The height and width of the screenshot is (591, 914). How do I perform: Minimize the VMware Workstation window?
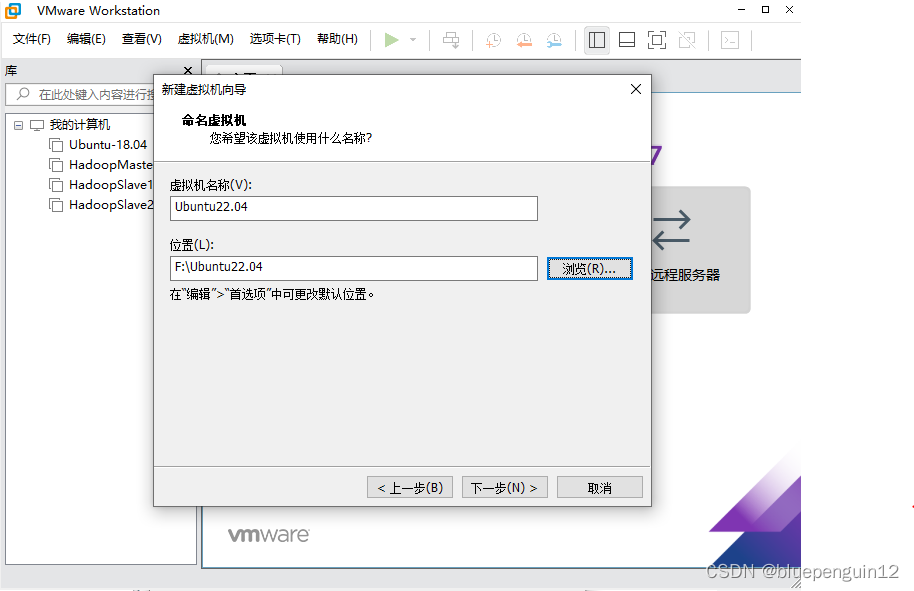[x=741, y=10]
